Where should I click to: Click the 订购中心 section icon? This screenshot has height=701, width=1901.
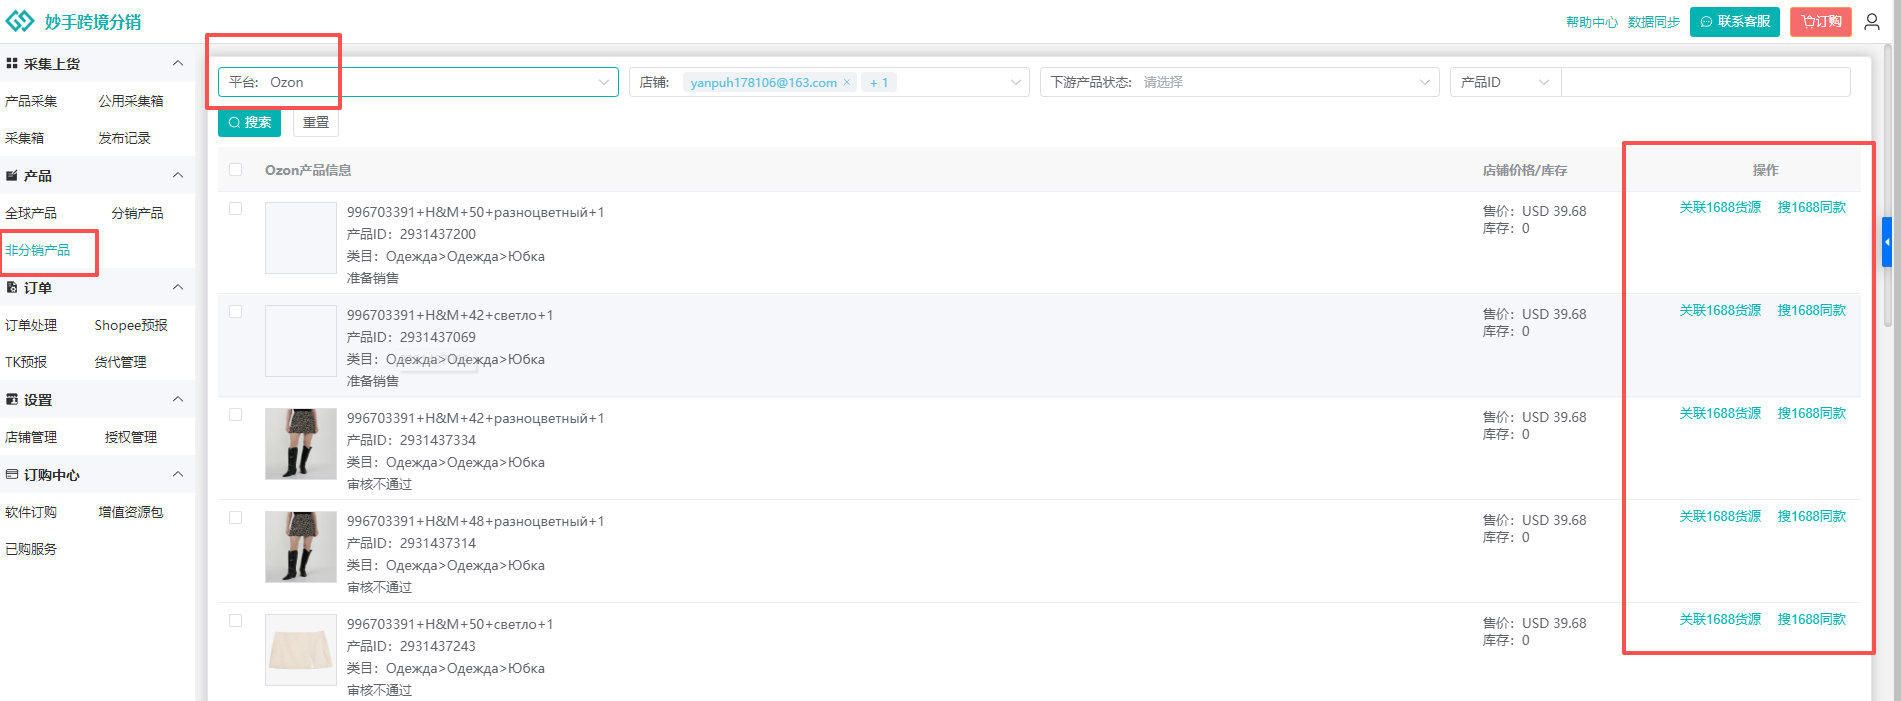click(12, 474)
